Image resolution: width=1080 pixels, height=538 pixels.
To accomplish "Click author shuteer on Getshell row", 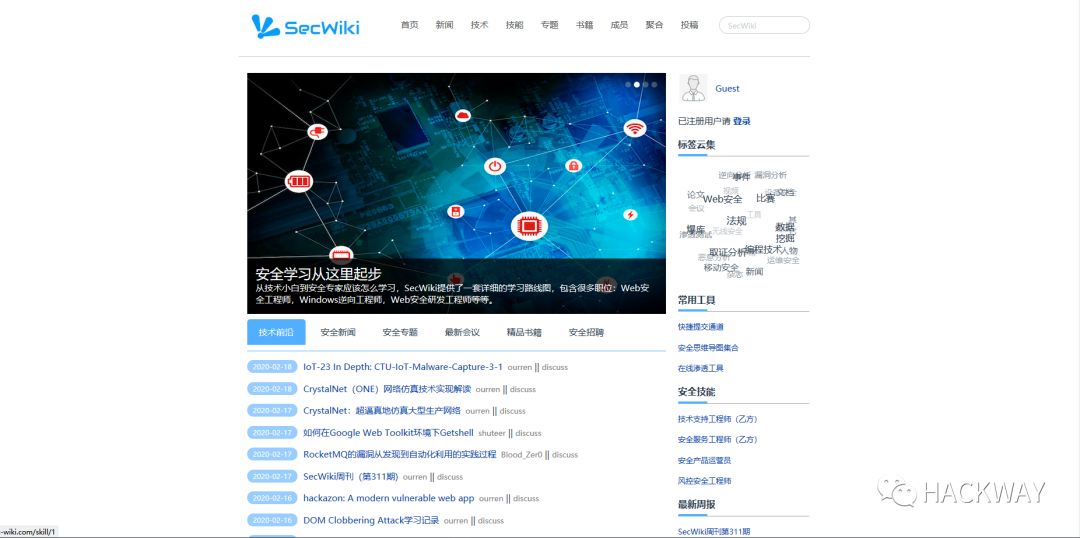I will [492, 433].
